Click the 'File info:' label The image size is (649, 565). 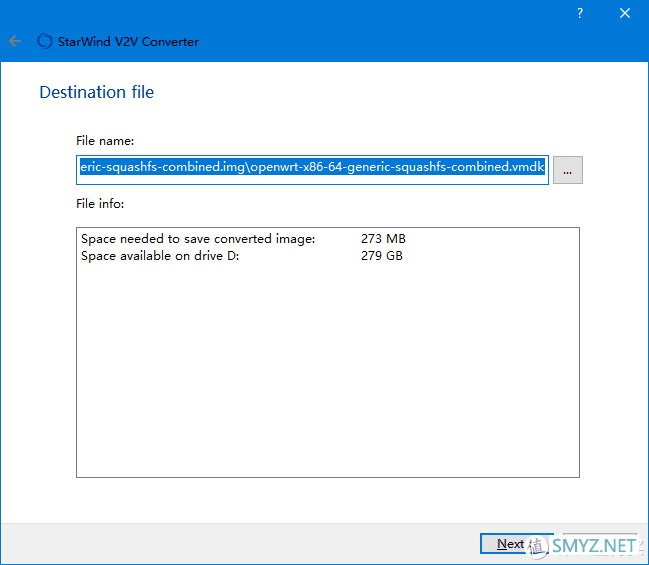point(100,203)
